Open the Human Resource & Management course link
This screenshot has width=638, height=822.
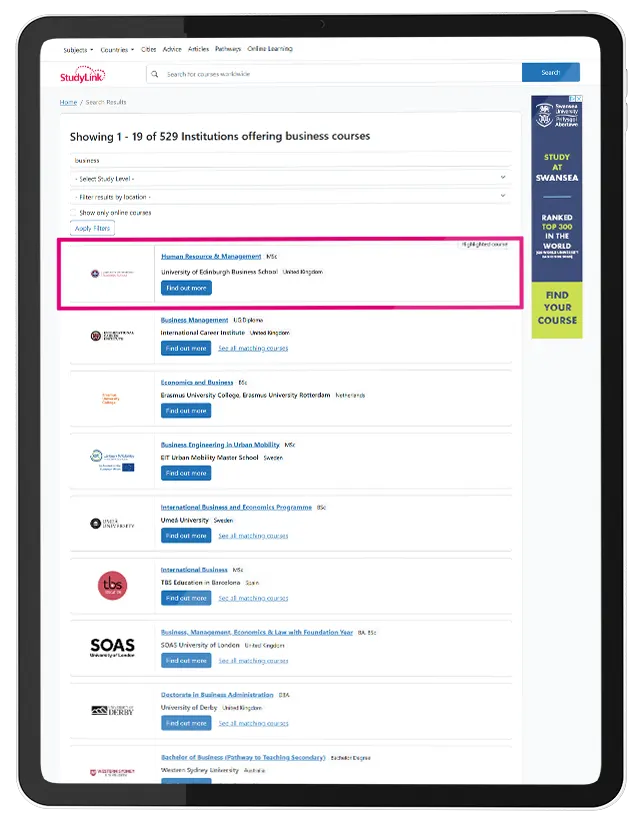click(211, 257)
